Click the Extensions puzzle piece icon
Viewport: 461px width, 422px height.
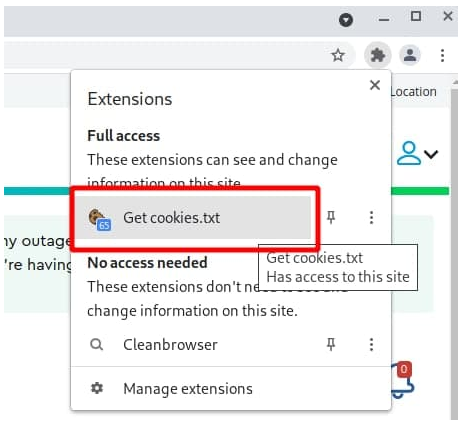(377, 55)
